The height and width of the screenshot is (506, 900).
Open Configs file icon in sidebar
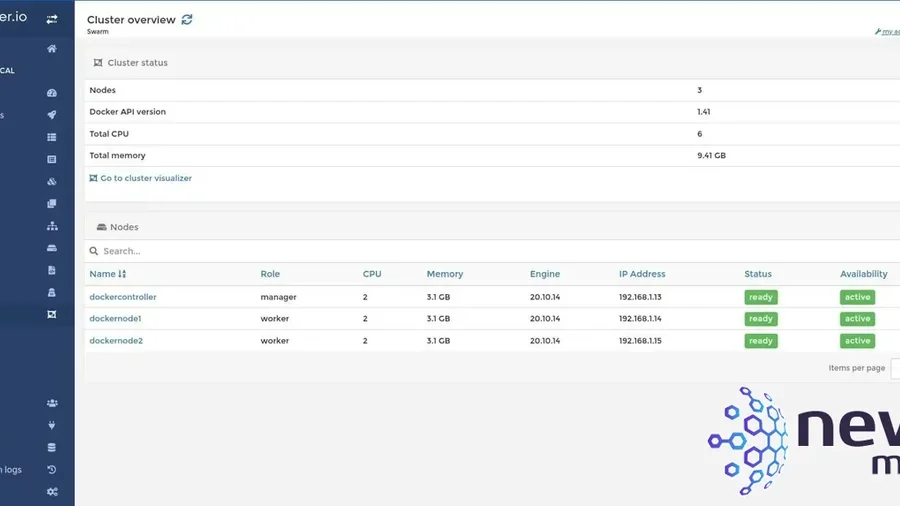coord(52,270)
